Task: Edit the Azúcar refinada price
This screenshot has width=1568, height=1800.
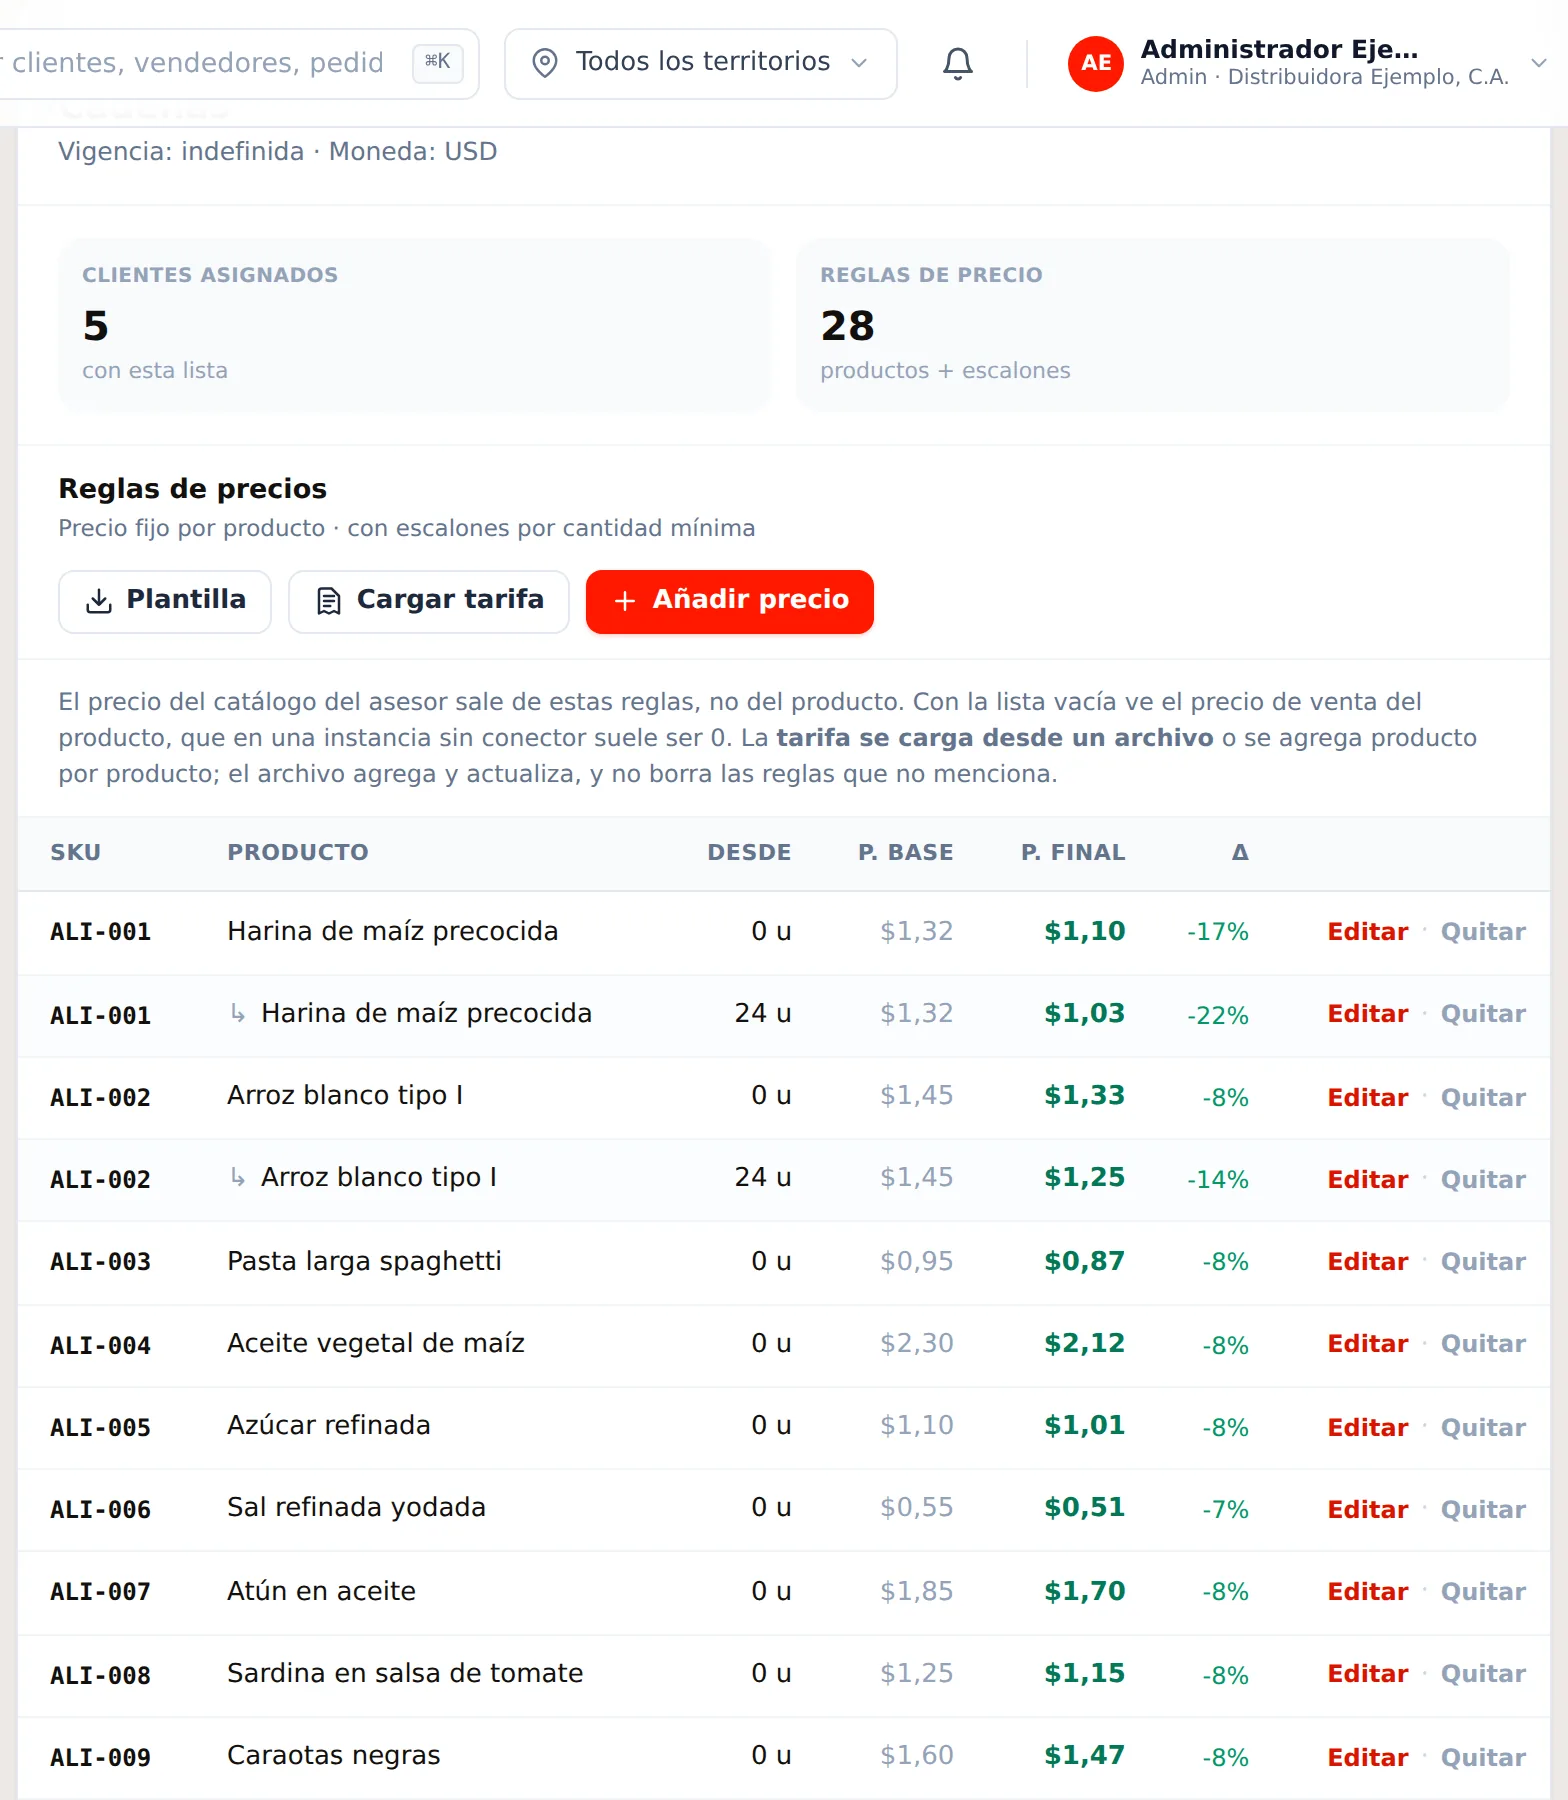Action: point(1367,1427)
